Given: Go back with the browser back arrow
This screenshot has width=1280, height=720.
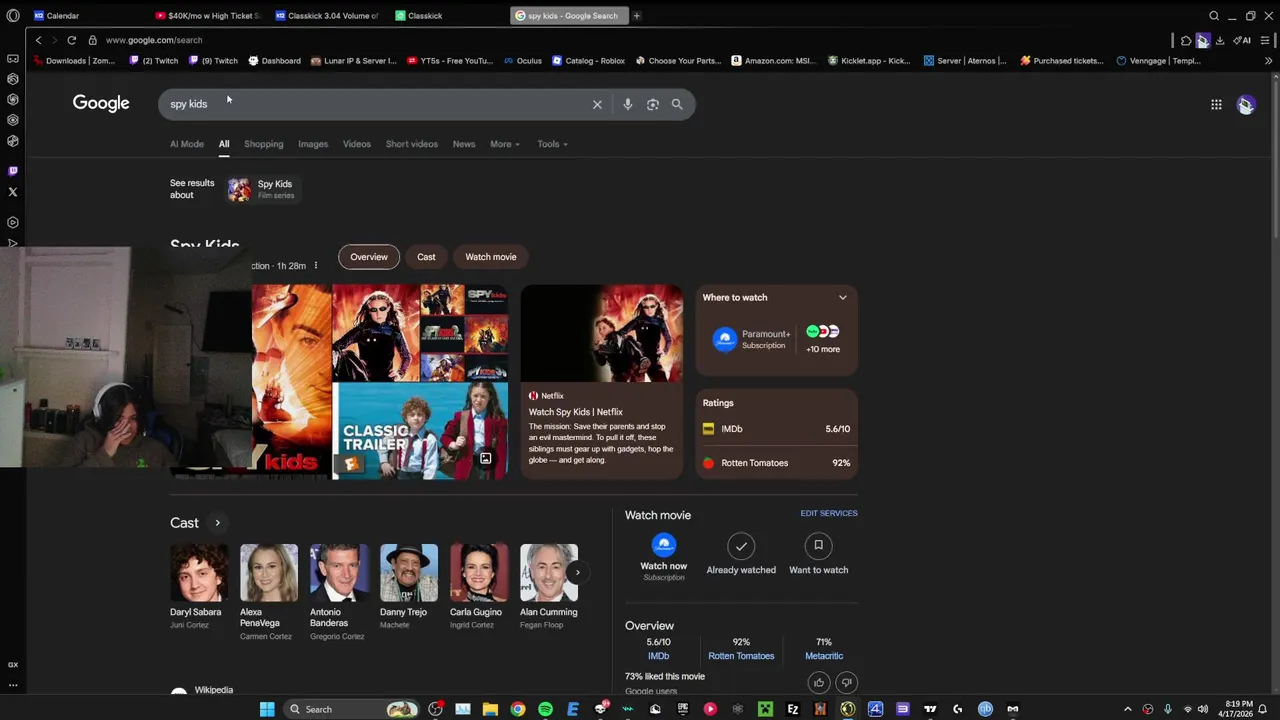Looking at the screenshot, I should point(38,40).
